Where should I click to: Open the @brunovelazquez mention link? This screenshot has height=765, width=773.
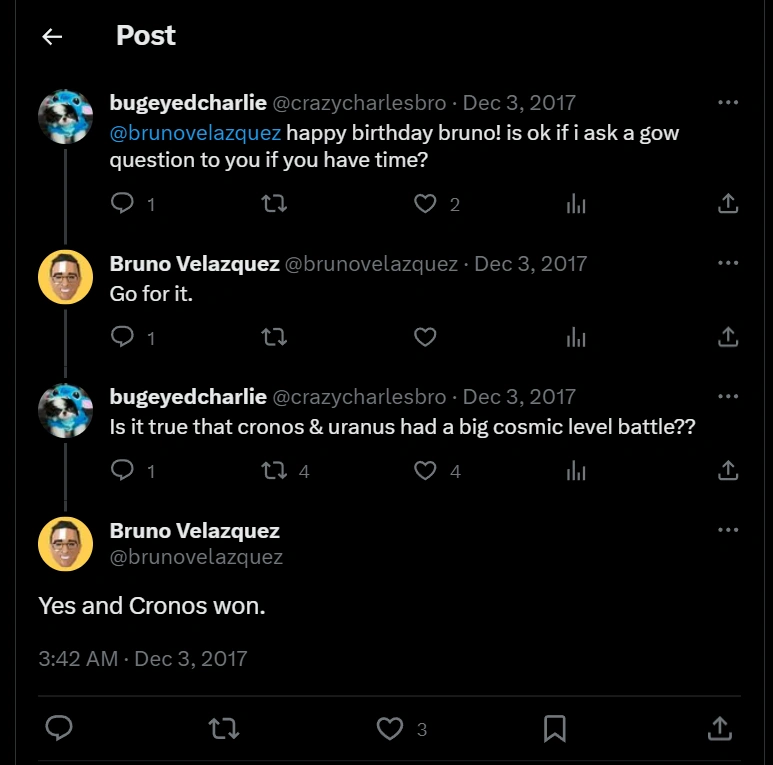click(195, 132)
